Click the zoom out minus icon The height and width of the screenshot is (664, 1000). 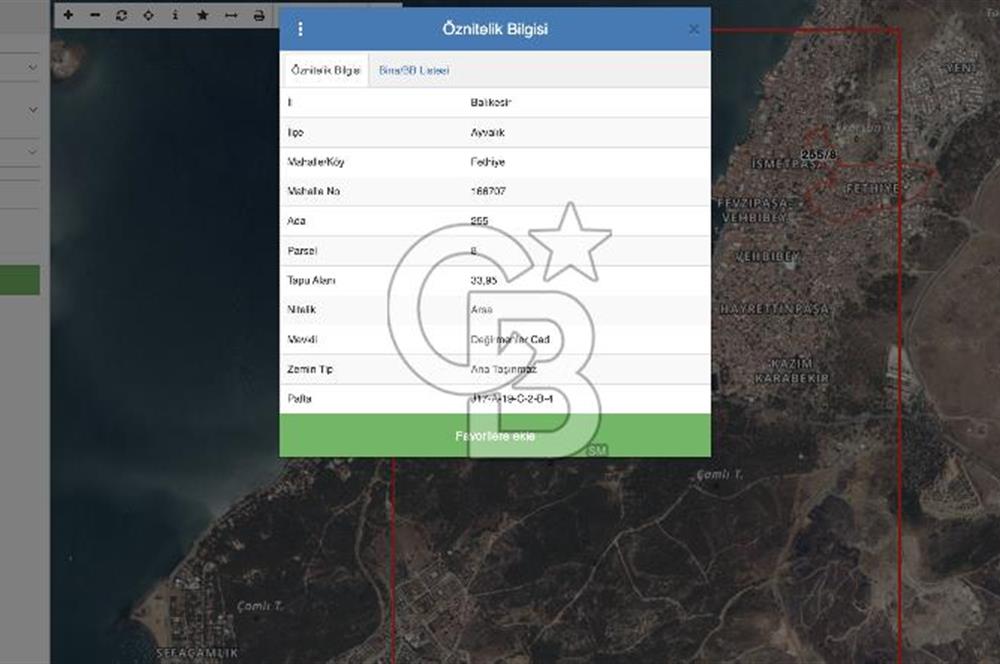[x=95, y=15]
